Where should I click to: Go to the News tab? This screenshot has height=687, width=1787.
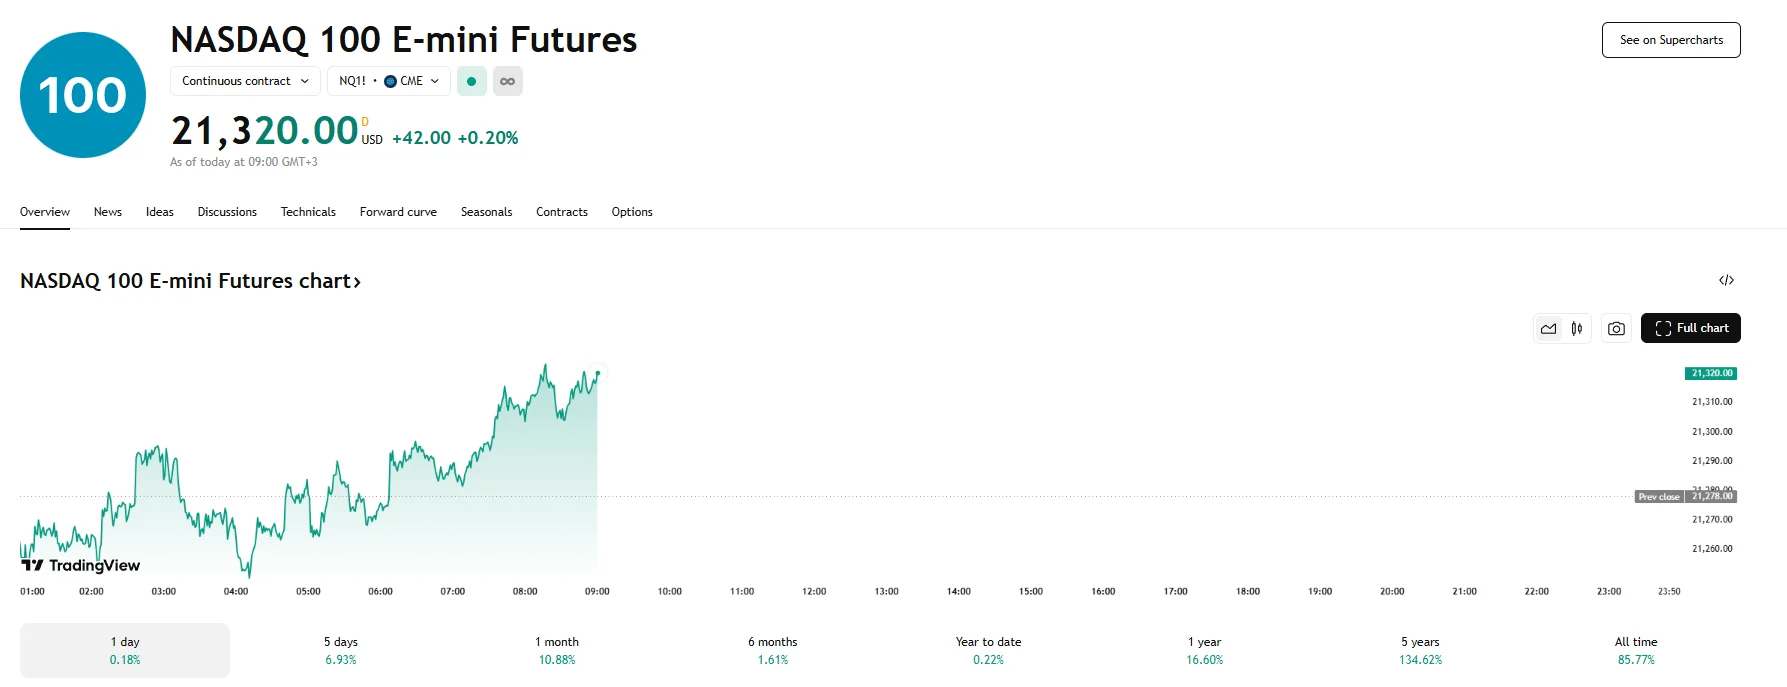(108, 212)
